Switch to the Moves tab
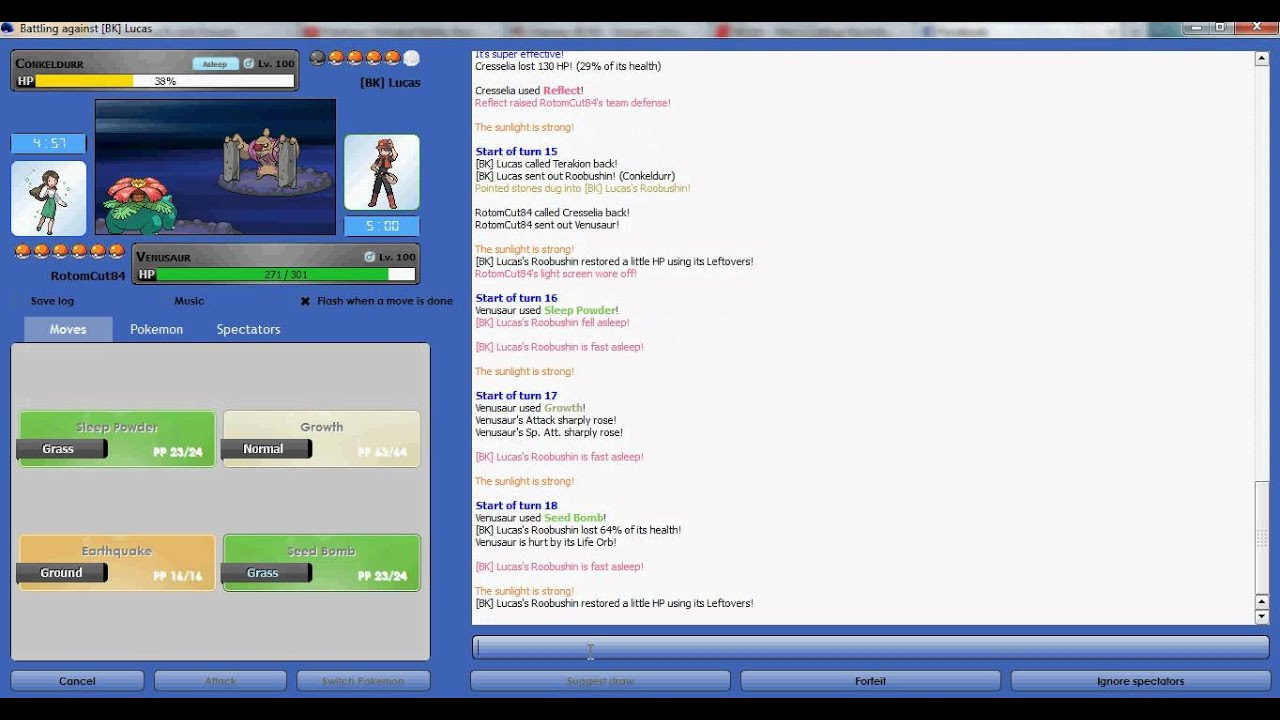The height and width of the screenshot is (720, 1280). click(68, 329)
